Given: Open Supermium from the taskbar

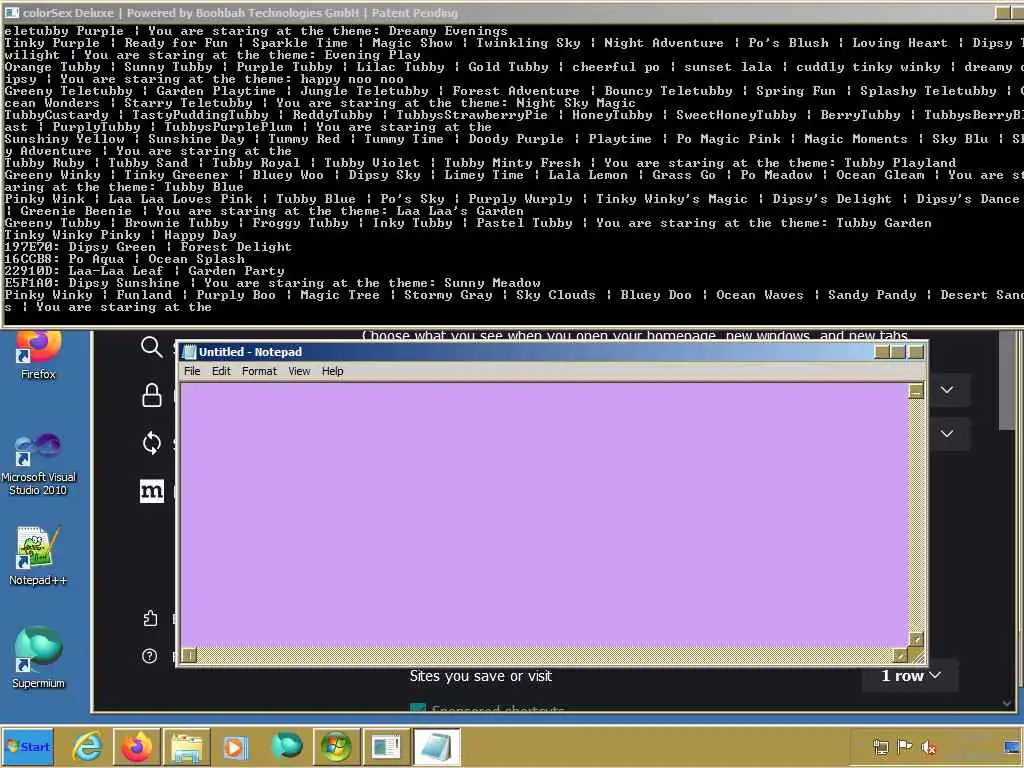Looking at the screenshot, I should click(x=287, y=746).
